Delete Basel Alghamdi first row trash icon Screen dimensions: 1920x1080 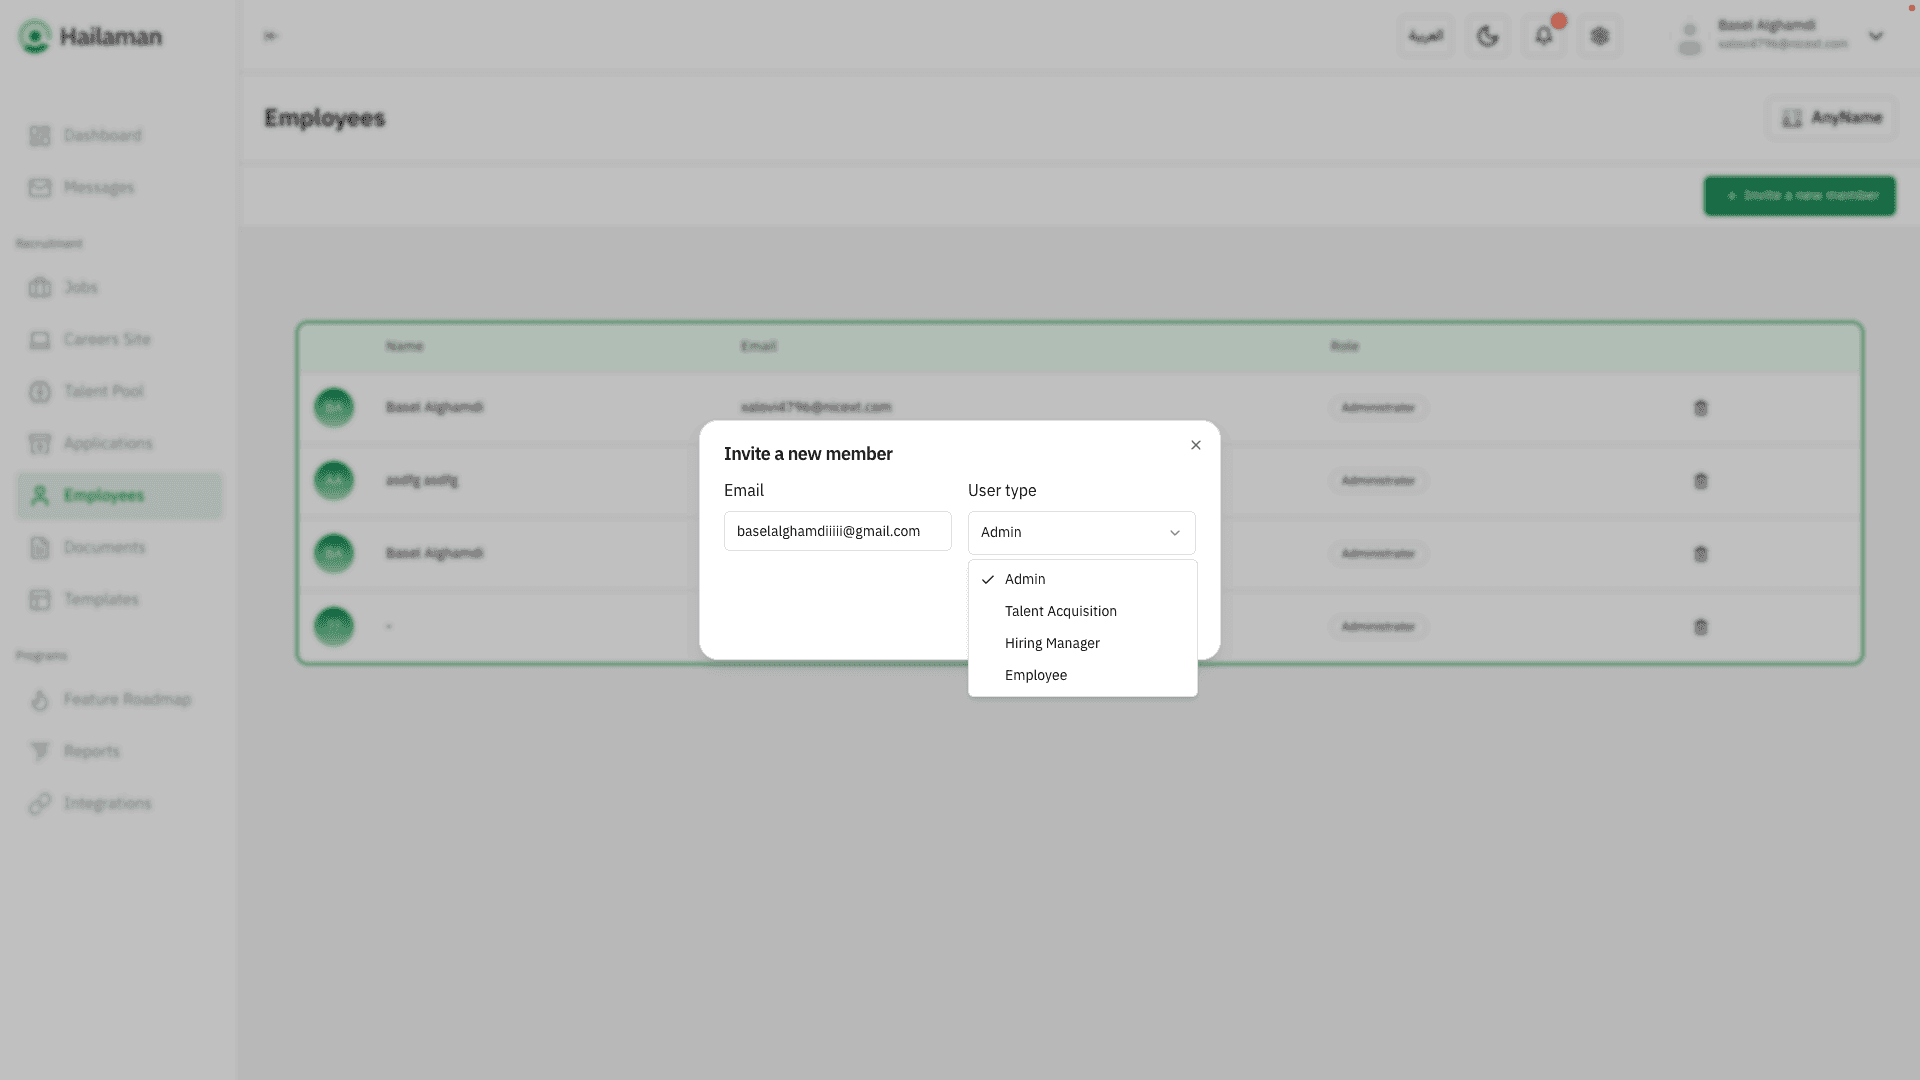1700,408
